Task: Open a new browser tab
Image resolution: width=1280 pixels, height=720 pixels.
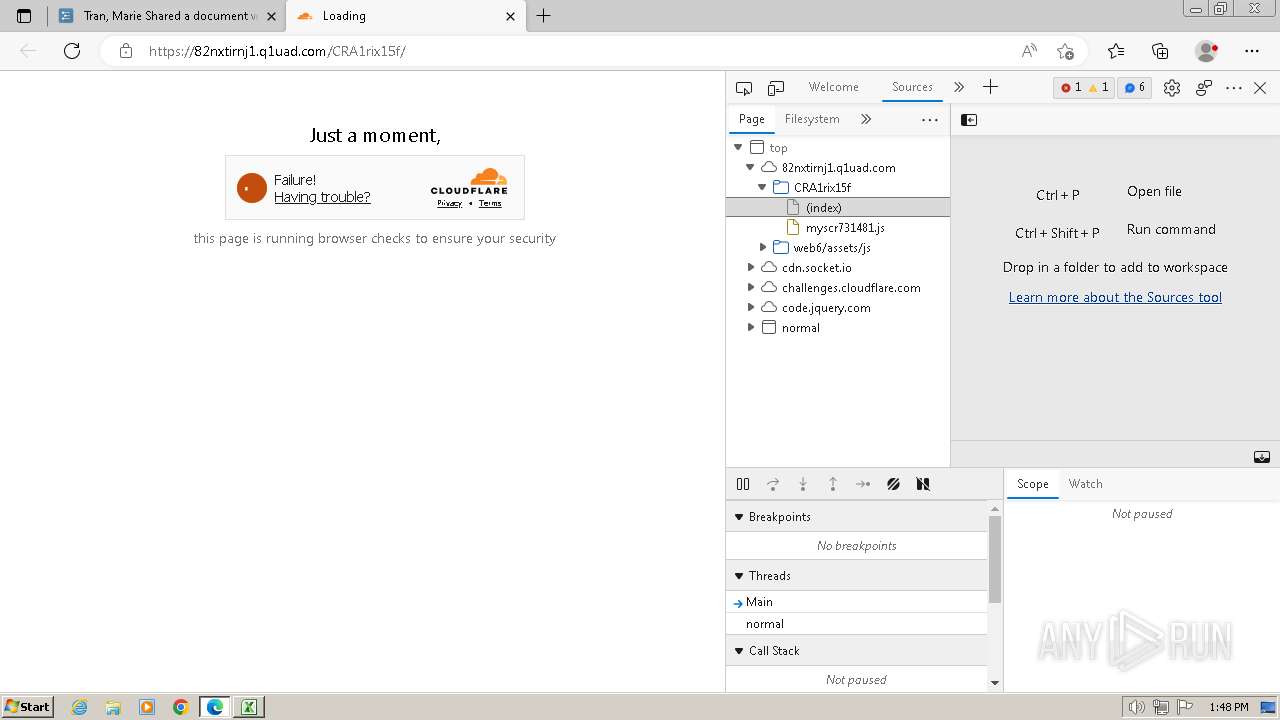Action: point(544,16)
